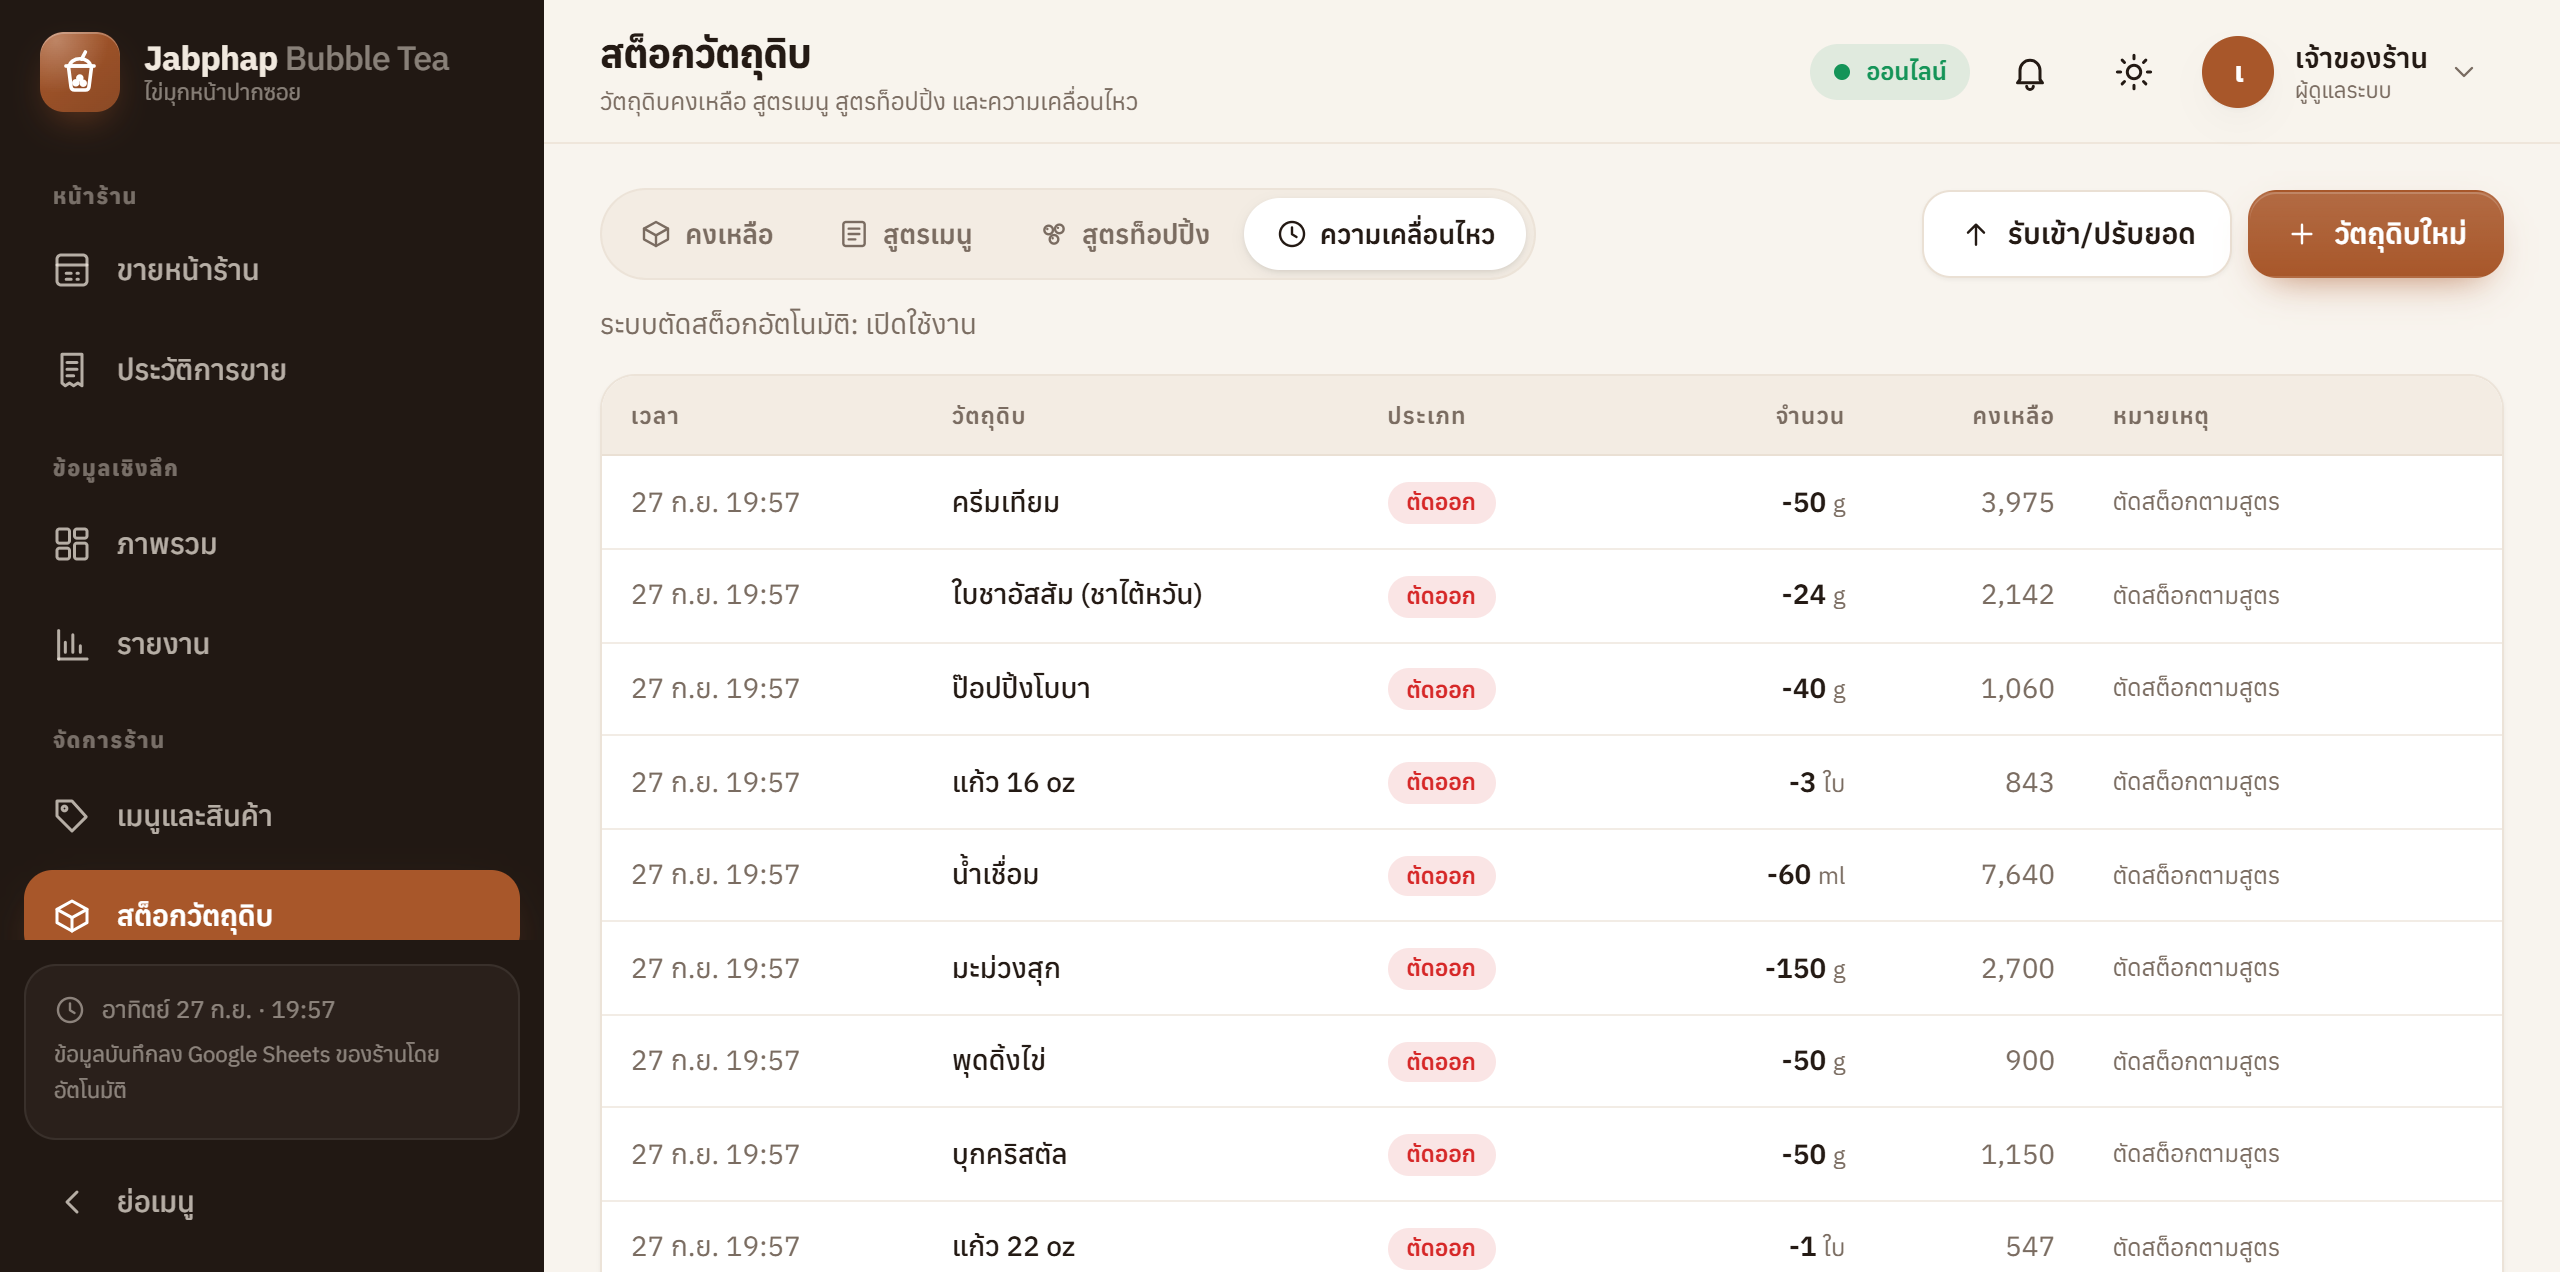Open เมนูและสินค้า page

point(272,816)
